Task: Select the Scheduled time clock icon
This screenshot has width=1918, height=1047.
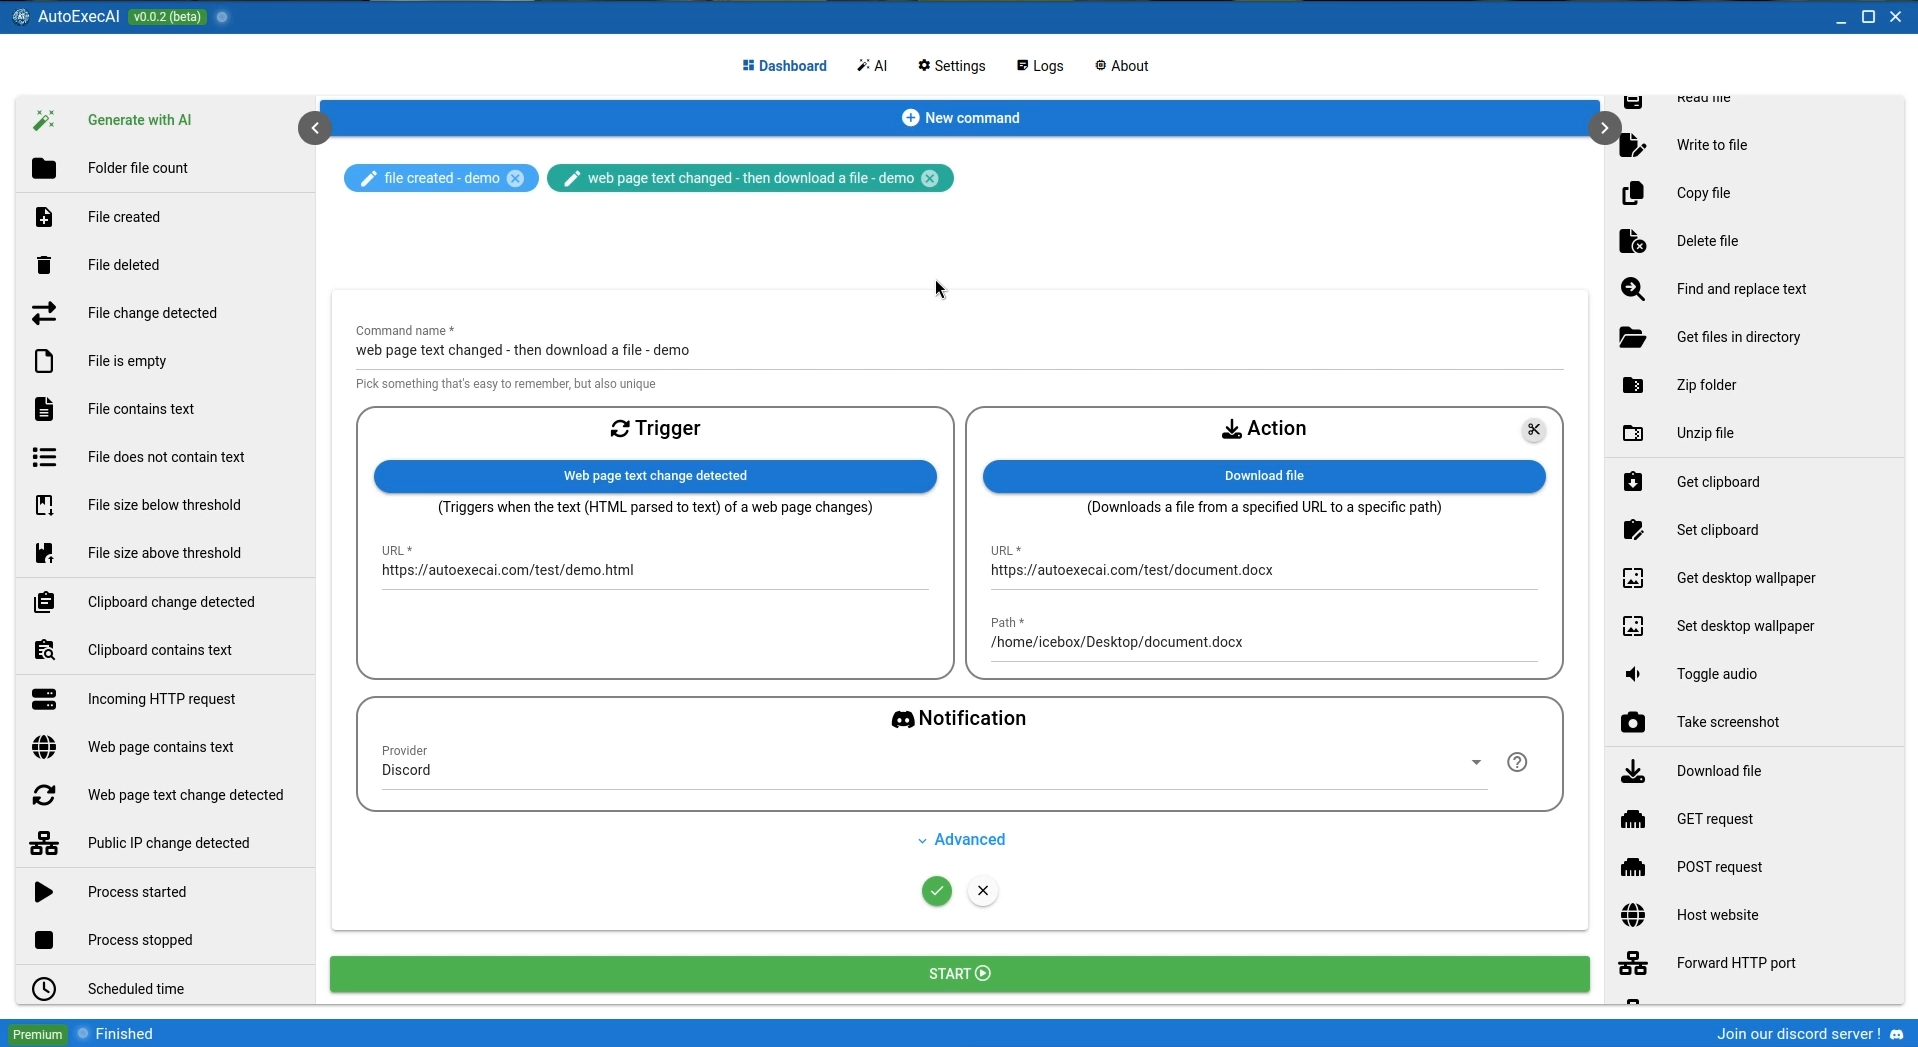Action: click(x=44, y=989)
